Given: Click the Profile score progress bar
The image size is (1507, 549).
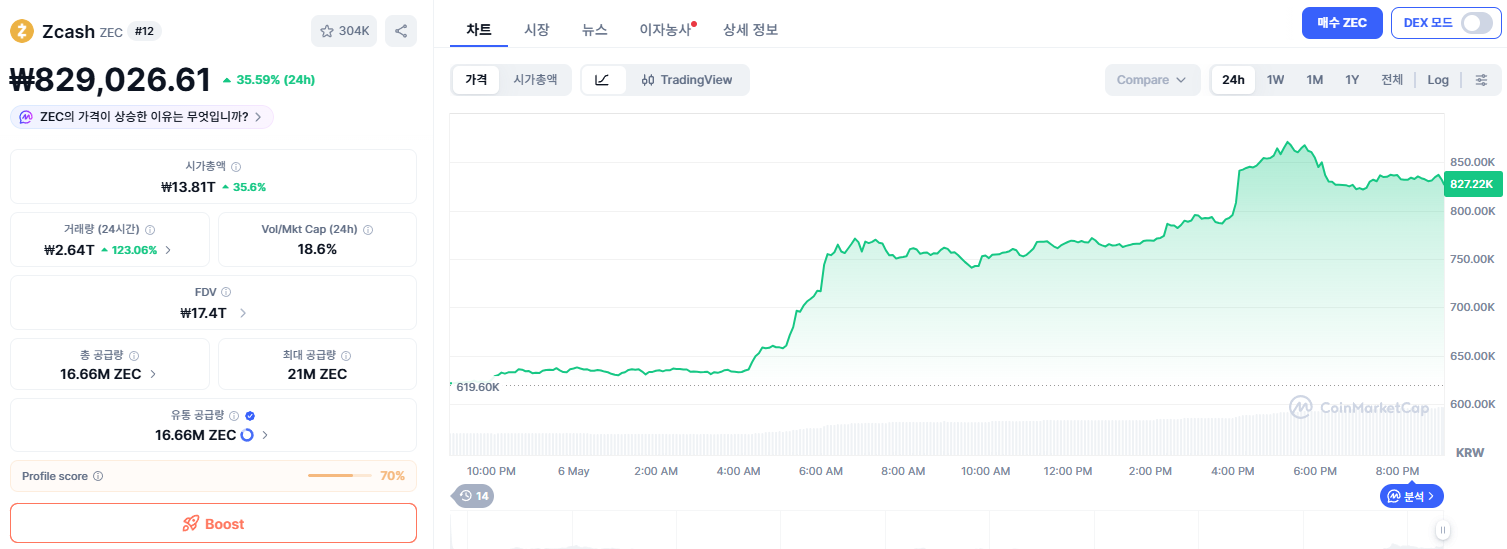Looking at the screenshot, I should [340, 476].
